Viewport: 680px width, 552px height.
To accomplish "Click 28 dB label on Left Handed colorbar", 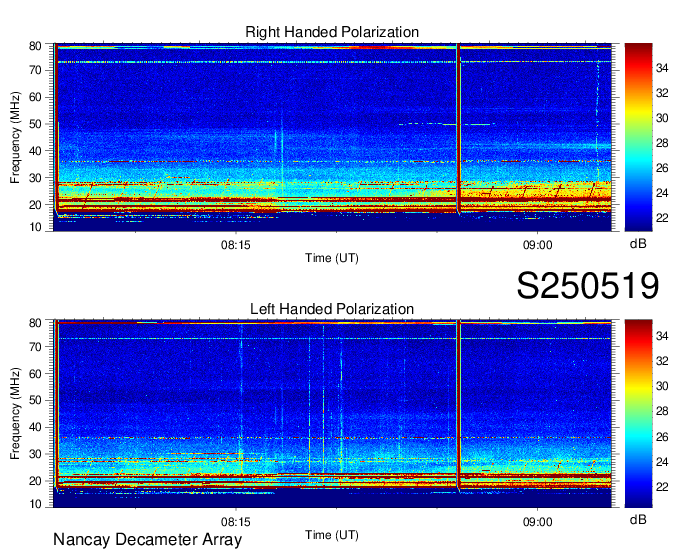I will [662, 412].
